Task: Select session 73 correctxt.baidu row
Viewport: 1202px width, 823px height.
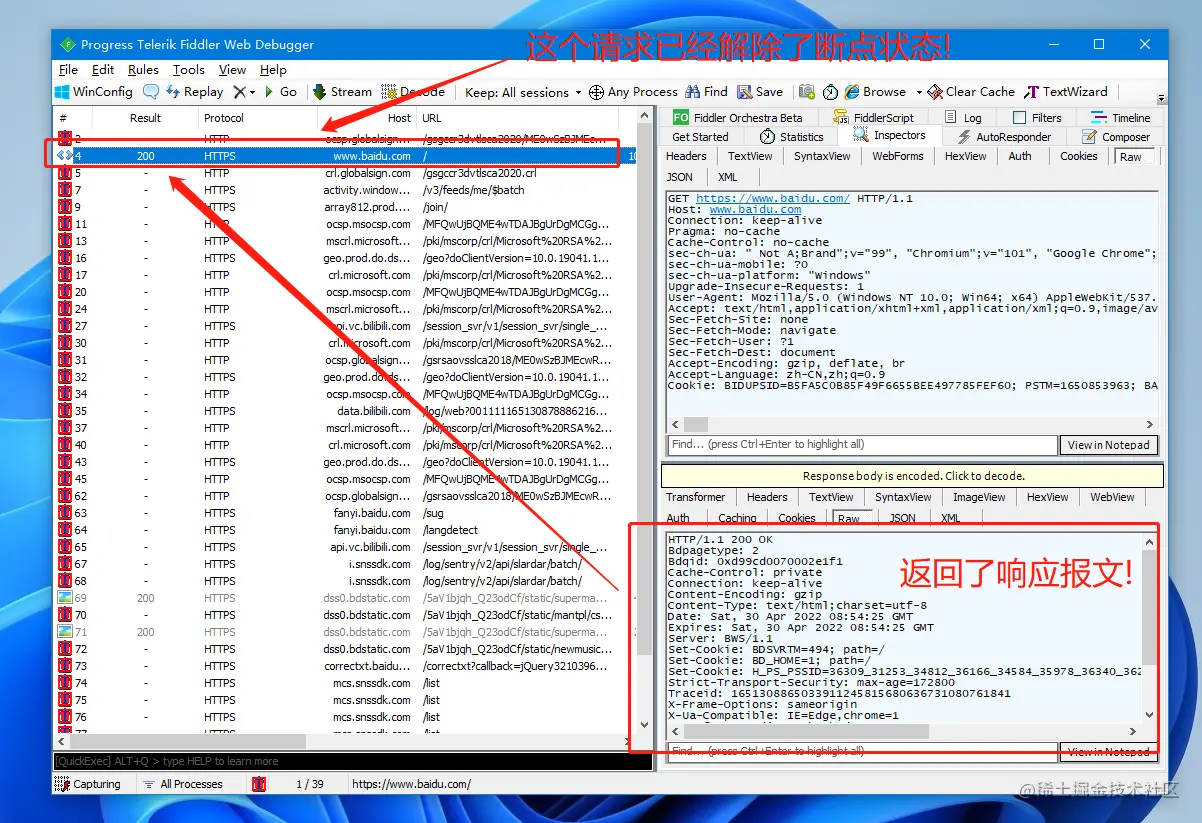Action: 346,666
